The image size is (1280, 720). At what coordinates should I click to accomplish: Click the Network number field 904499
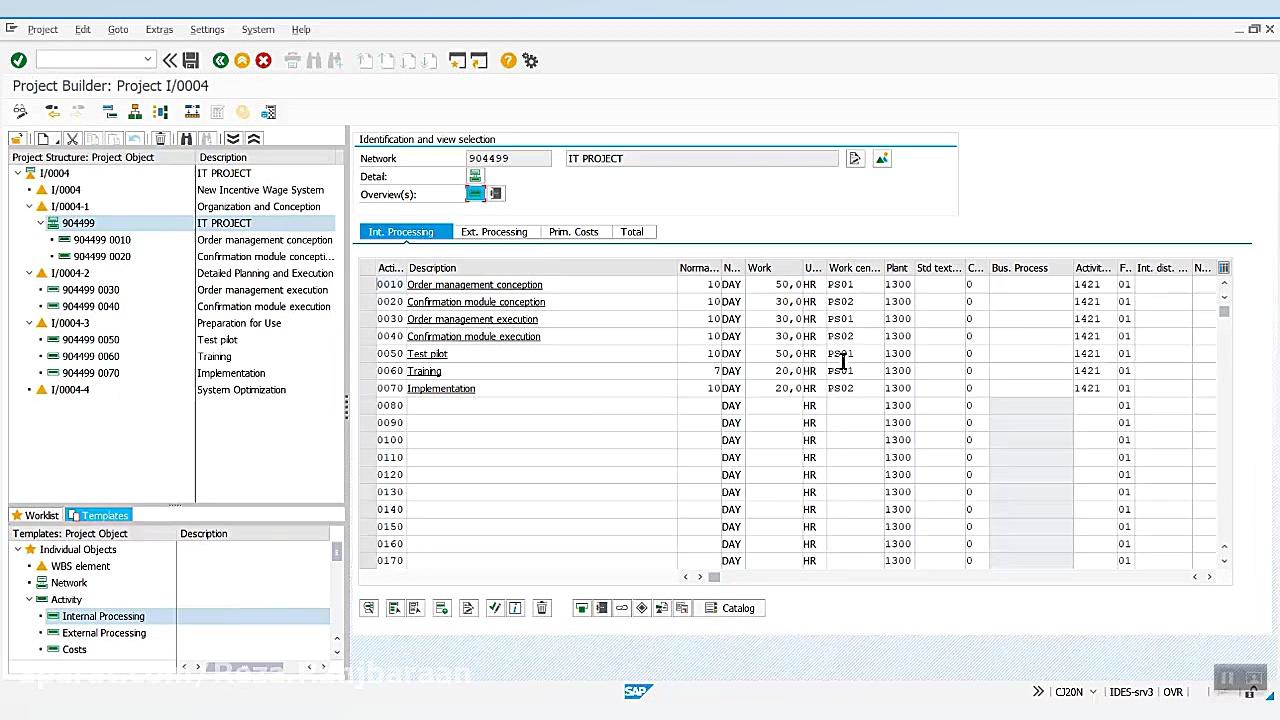pos(509,159)
